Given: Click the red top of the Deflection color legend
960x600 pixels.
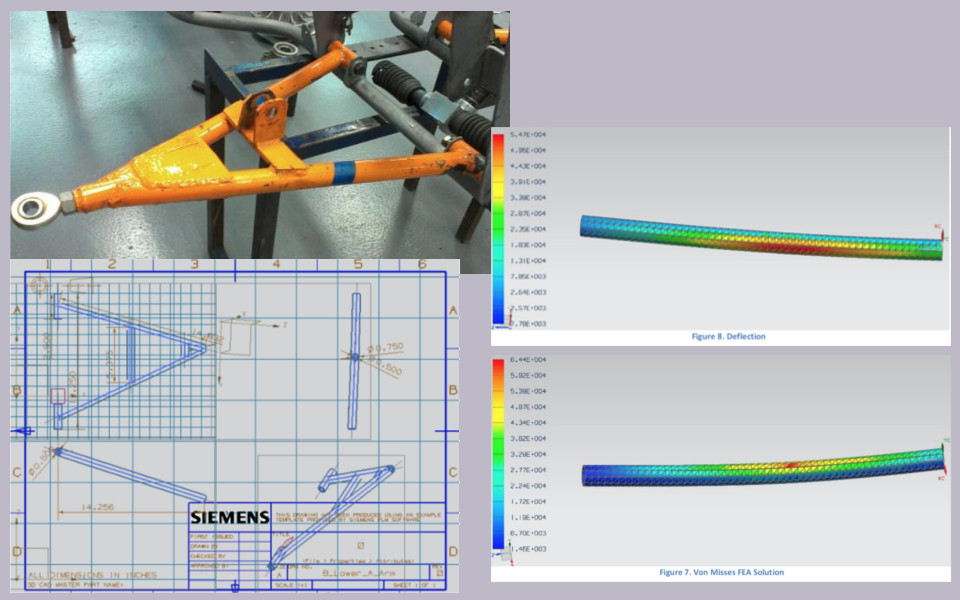Looking at the screenshot, I should coord(497,140).
